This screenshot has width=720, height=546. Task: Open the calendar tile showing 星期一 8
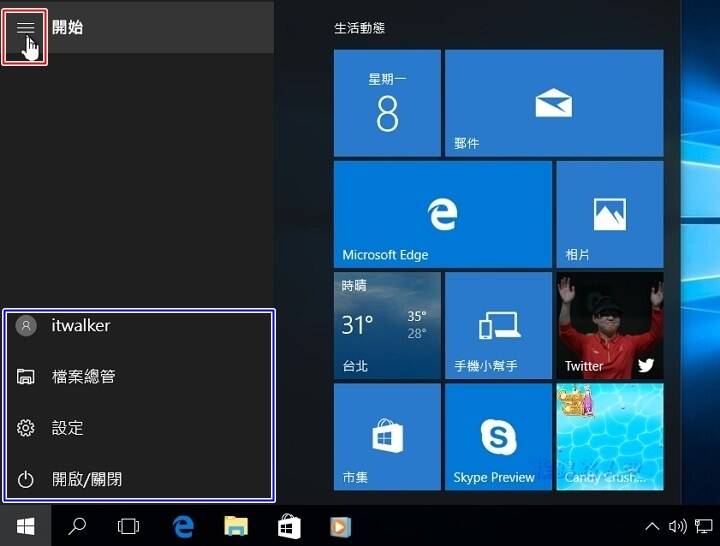[x=387, y=103]
